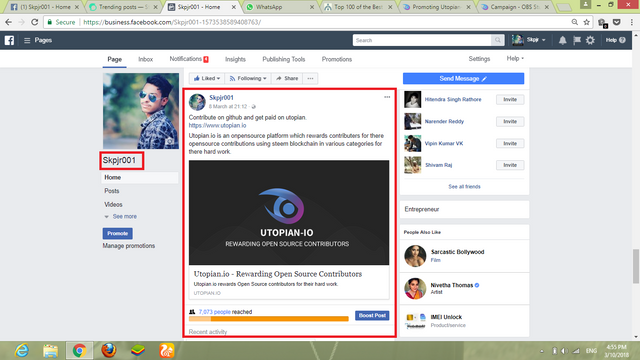Invite Vipin Kumar VK
The image size is (640, 360).
510,143
